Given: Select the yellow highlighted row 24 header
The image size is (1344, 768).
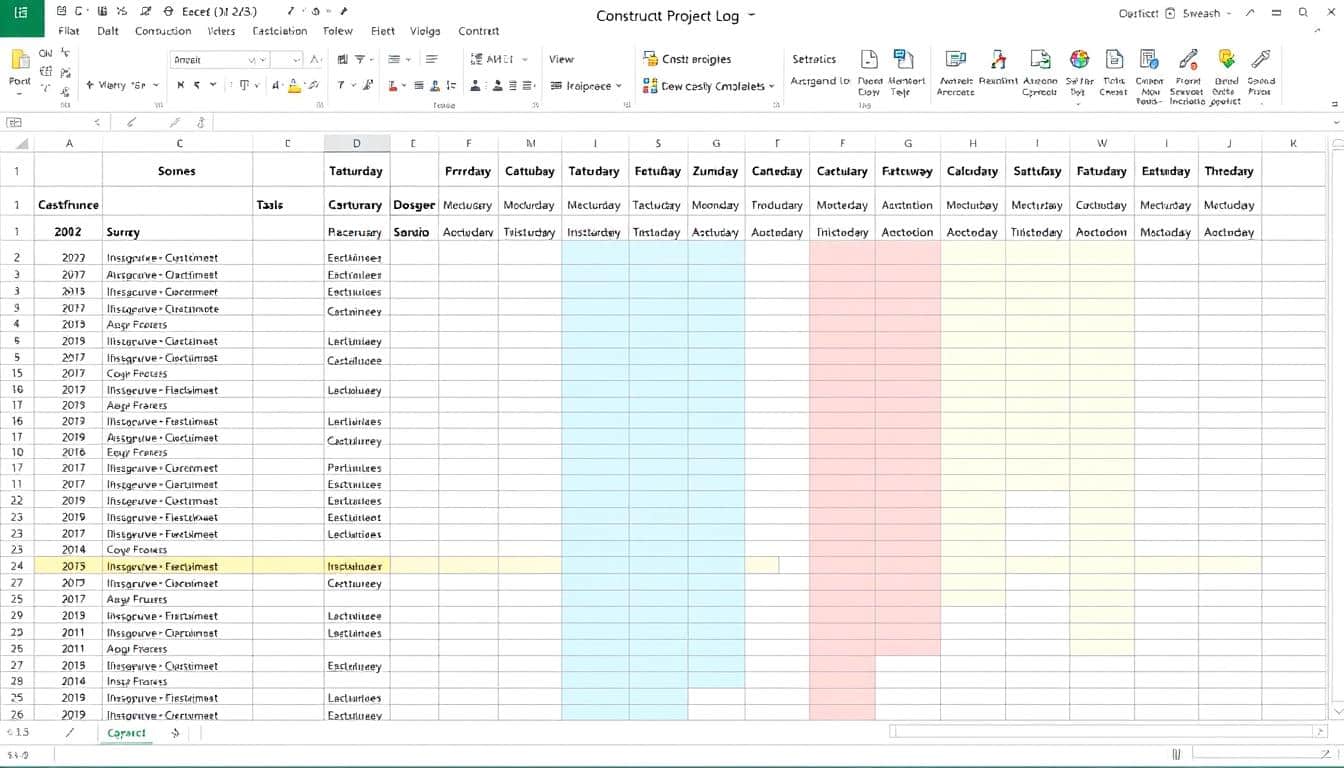Looking at the screenshot, I should 17,566.
